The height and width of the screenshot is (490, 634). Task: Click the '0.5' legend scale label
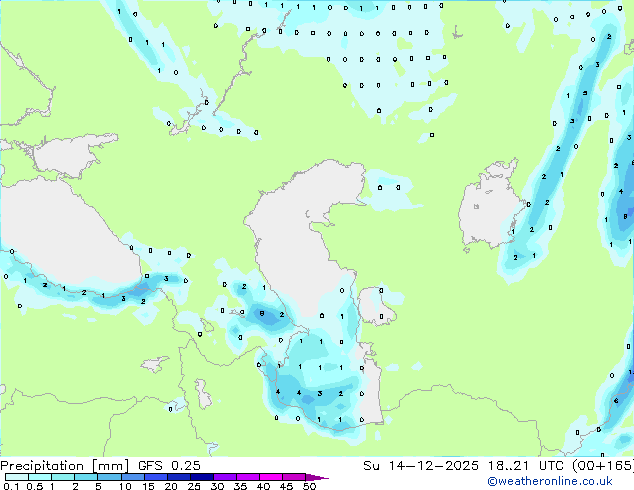coord(34,486)
